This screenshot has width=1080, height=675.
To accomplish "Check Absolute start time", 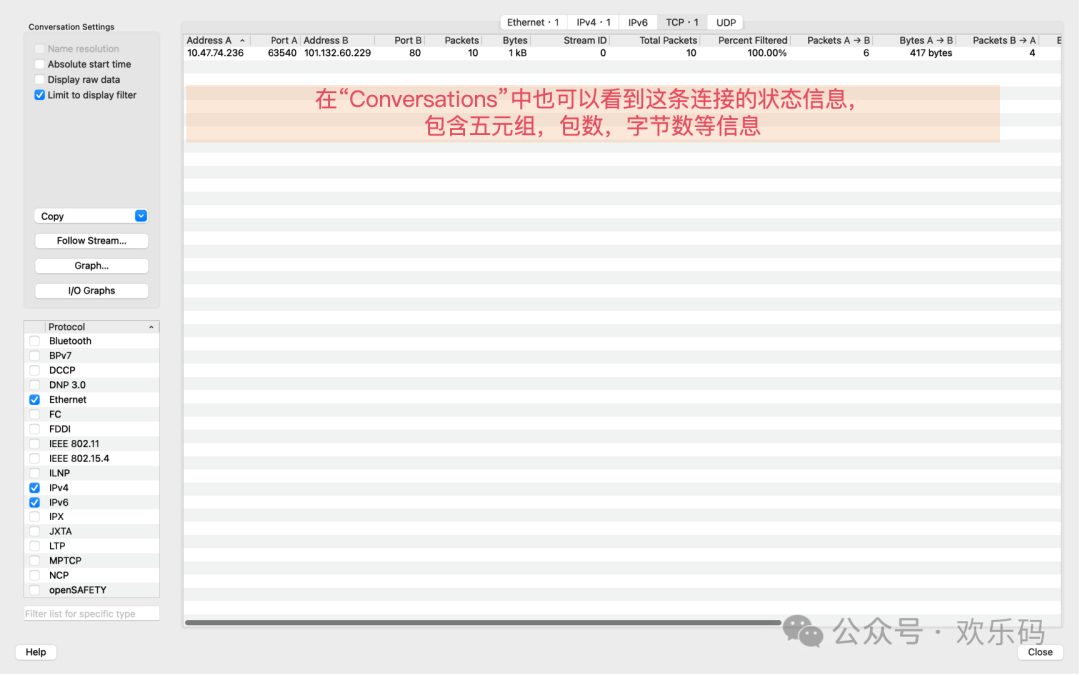I will 39,64.
